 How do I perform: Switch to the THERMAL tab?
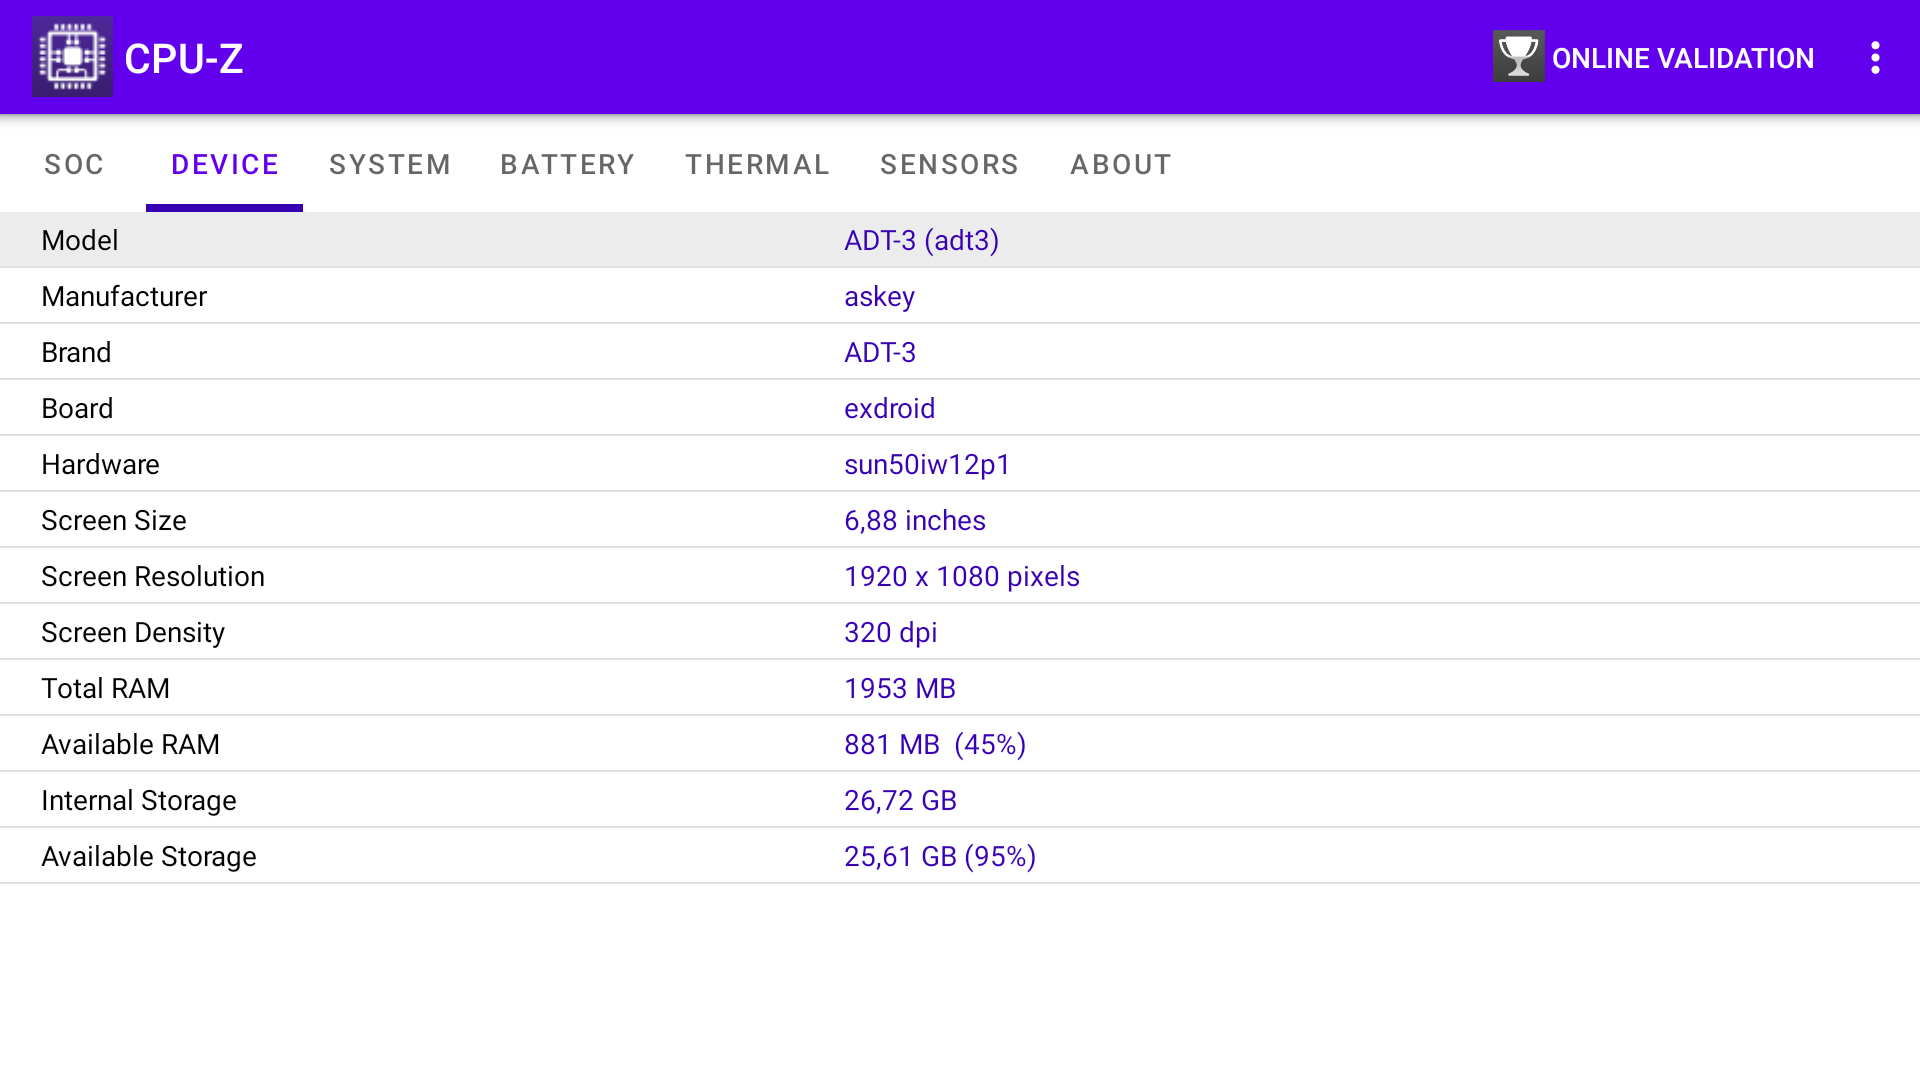coord(757,165)
